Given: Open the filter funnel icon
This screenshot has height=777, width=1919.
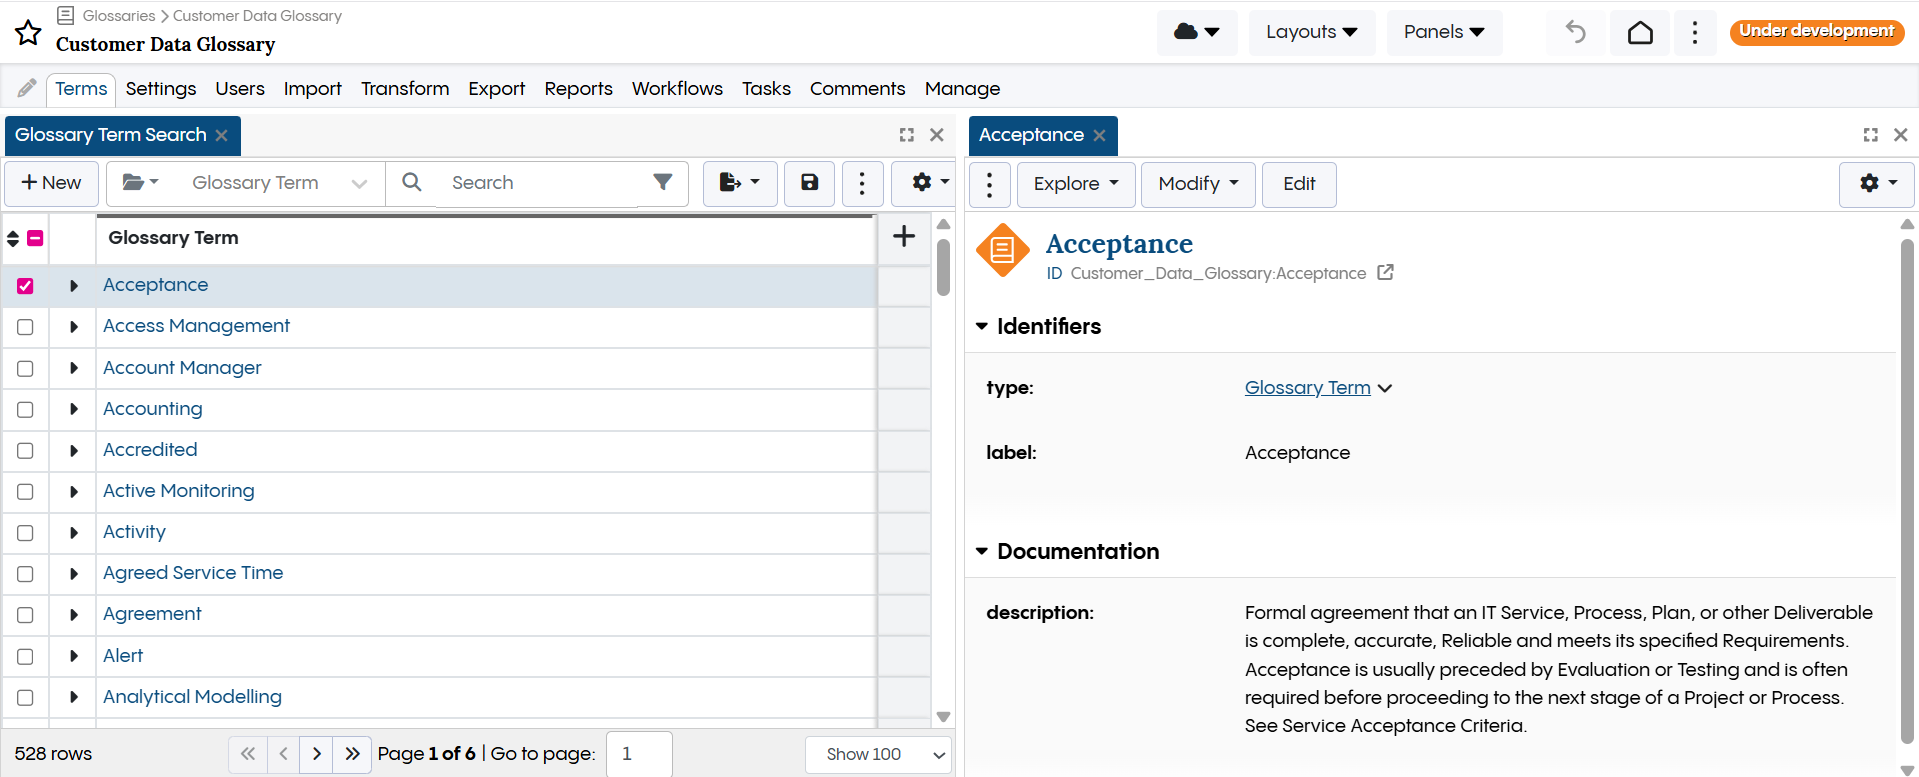Looking at the screenshot, I should click(x=662, y=182).
